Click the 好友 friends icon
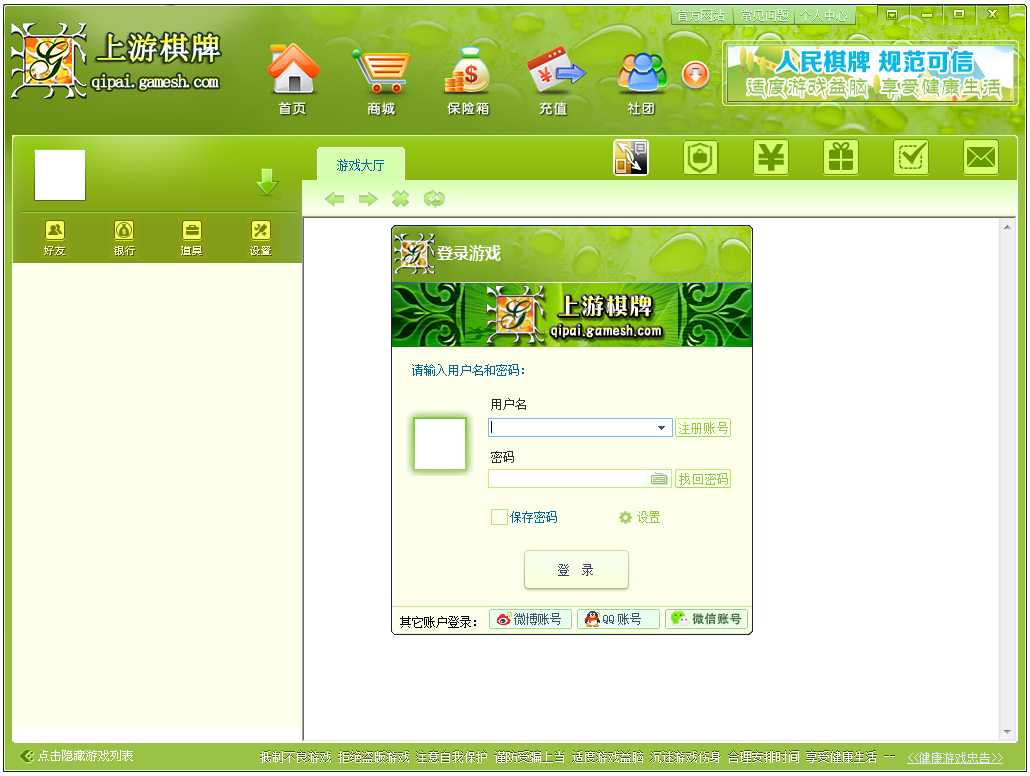The height and width of the screenshot is (776, 1030). tap(55, 237)
